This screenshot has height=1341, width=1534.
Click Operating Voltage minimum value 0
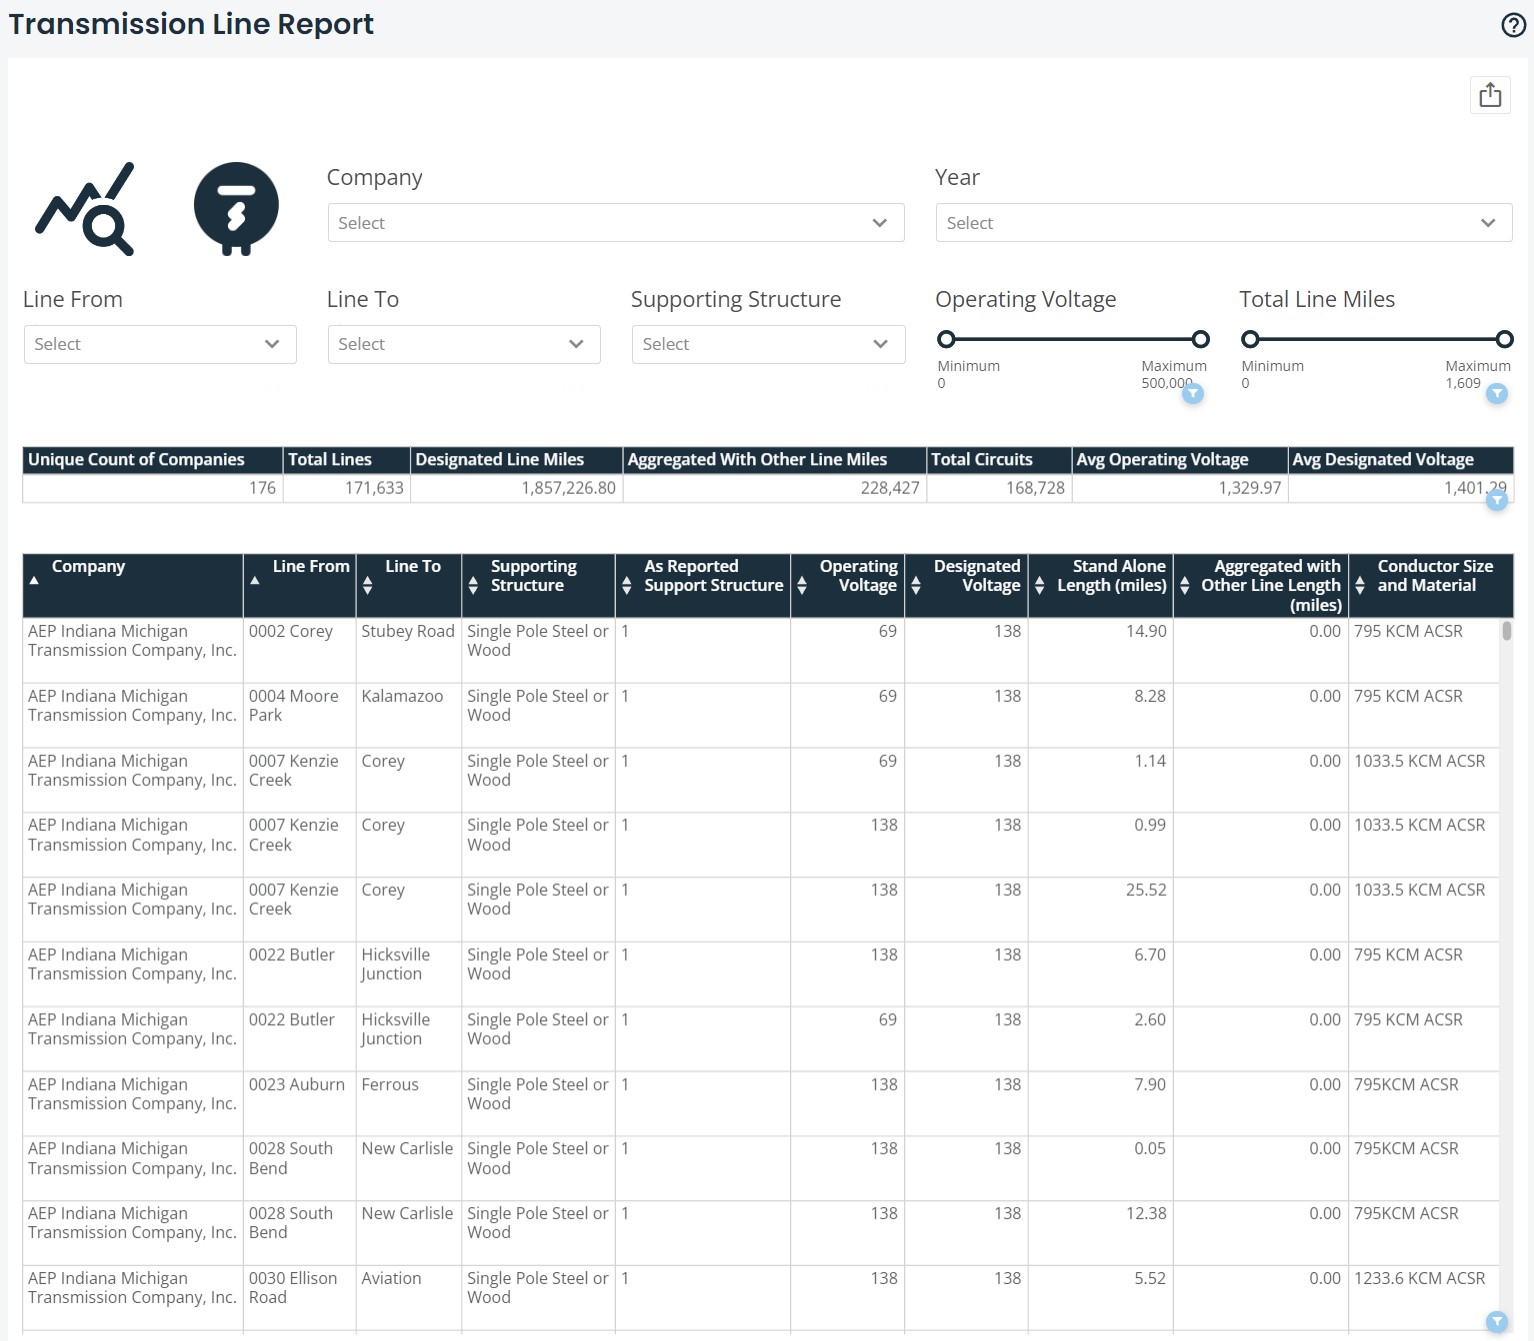[941, 383]
